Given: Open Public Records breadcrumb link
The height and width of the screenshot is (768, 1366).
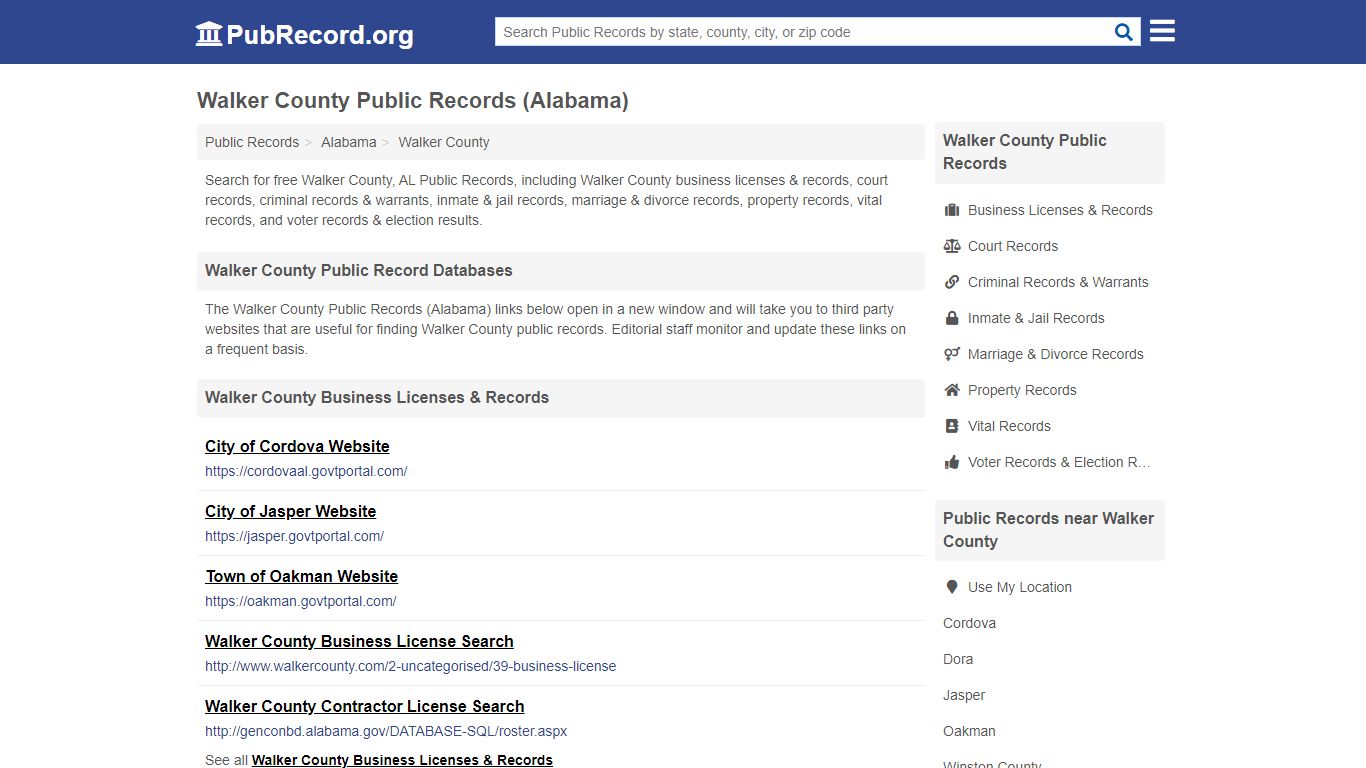Looking at the screenshot, I should pos(252,142).
